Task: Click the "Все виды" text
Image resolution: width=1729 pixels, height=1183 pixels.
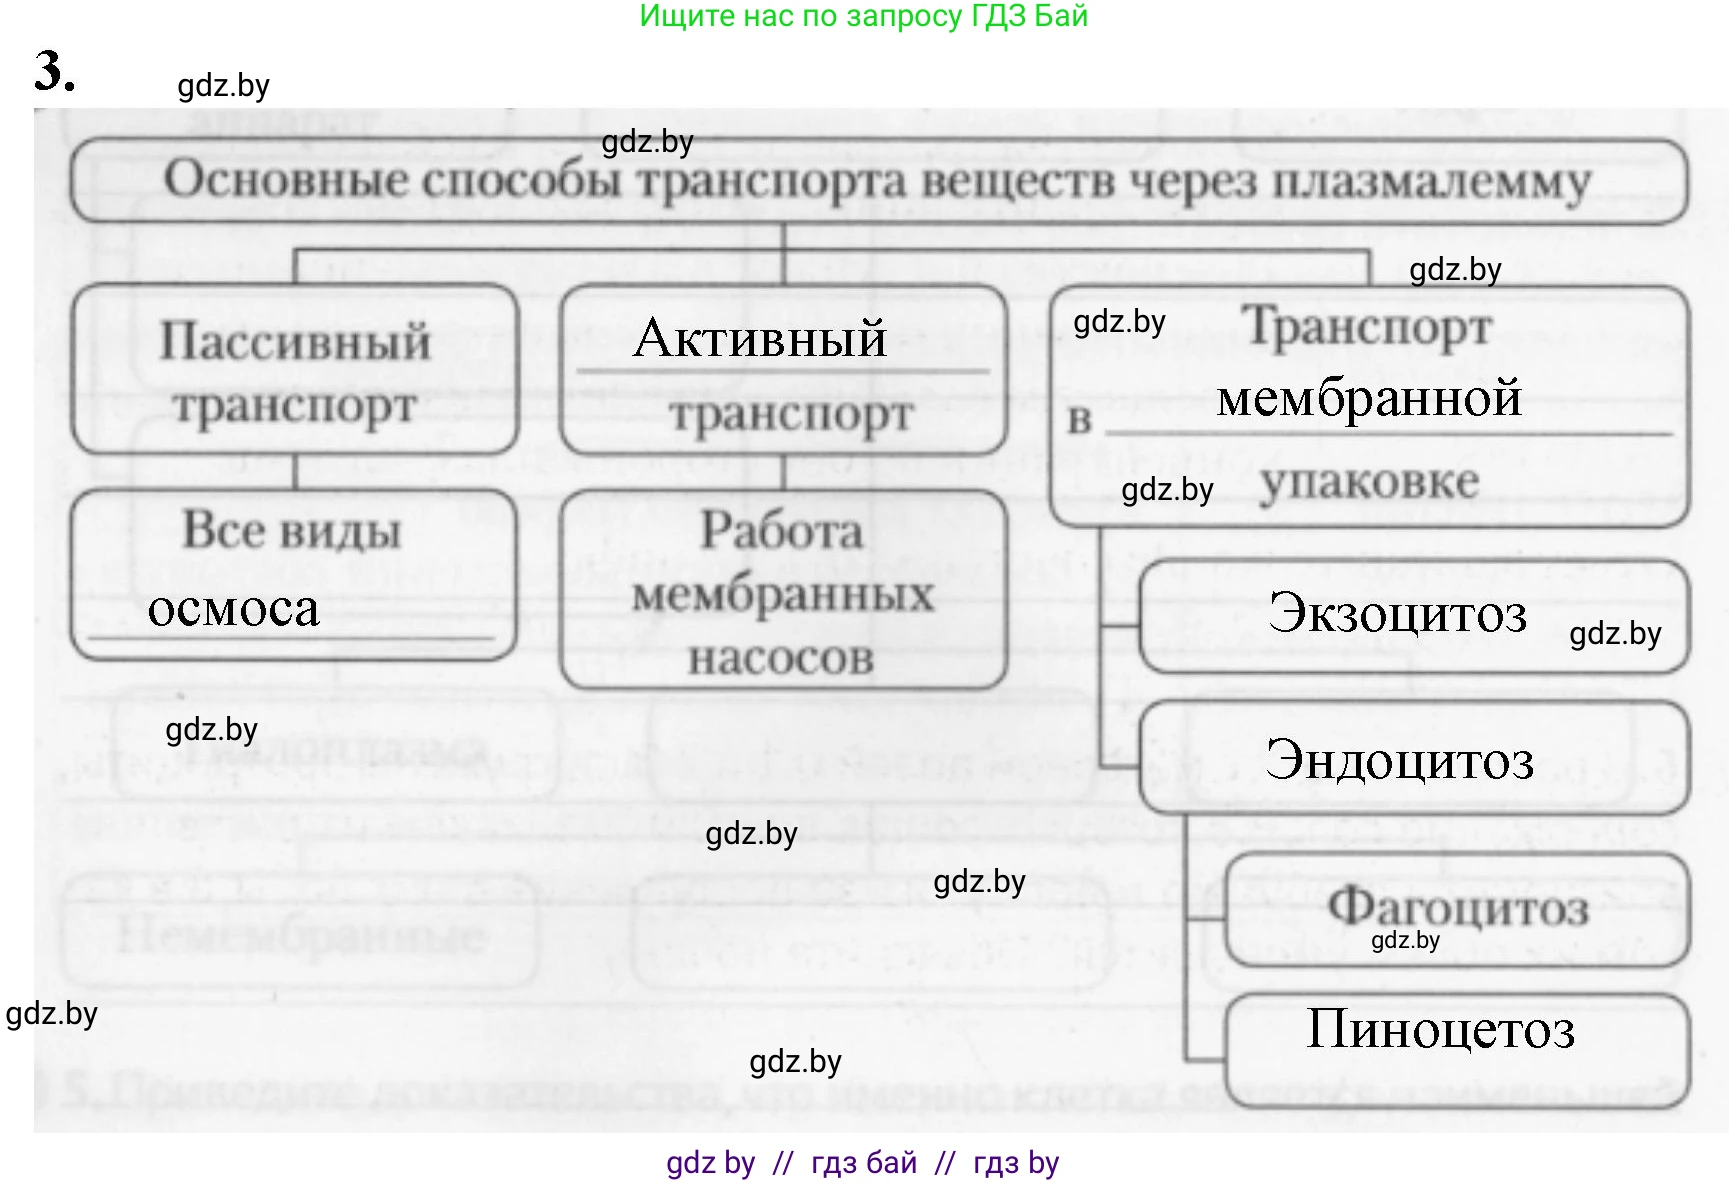Action: tap(291, 530)
